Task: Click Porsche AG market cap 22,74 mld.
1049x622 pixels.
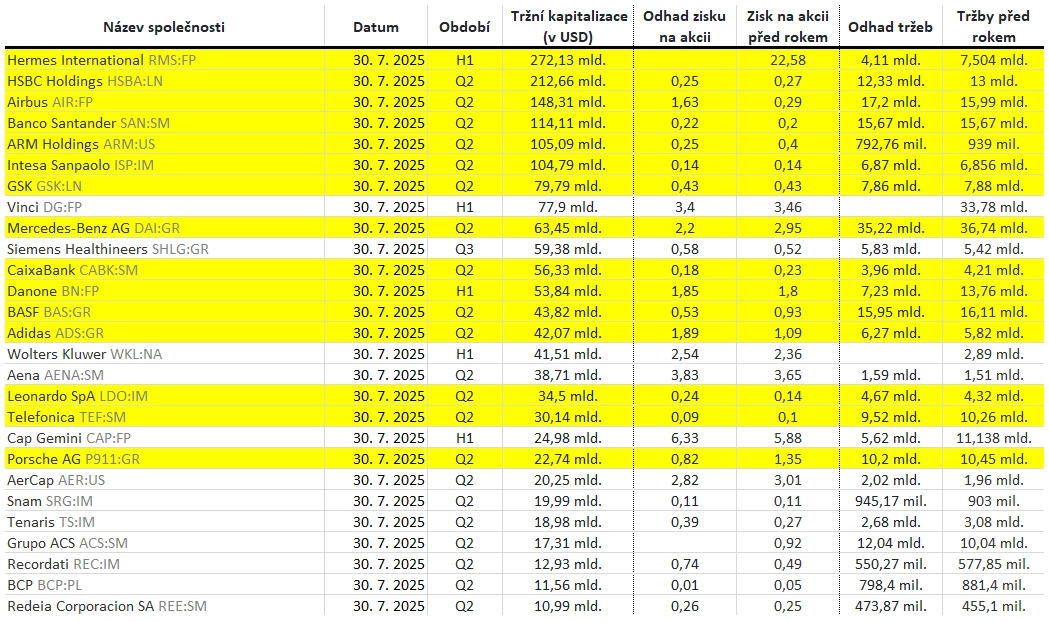Action: click(568, 459)
